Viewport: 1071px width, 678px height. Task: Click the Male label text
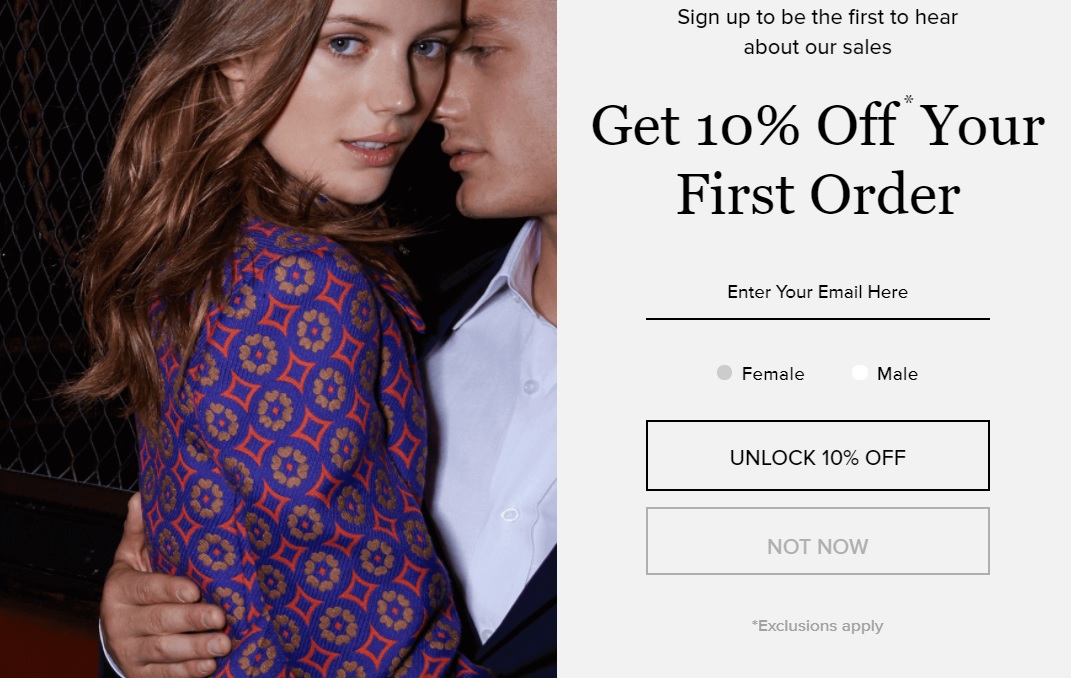(898, 374)
